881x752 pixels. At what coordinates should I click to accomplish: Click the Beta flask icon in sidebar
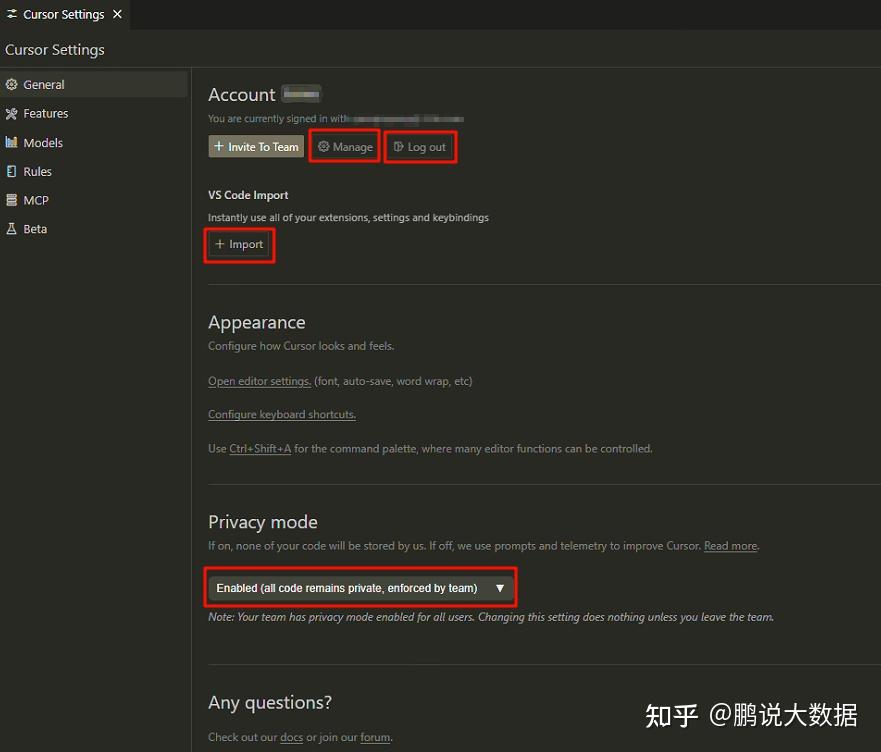click(x=12, y=229)
